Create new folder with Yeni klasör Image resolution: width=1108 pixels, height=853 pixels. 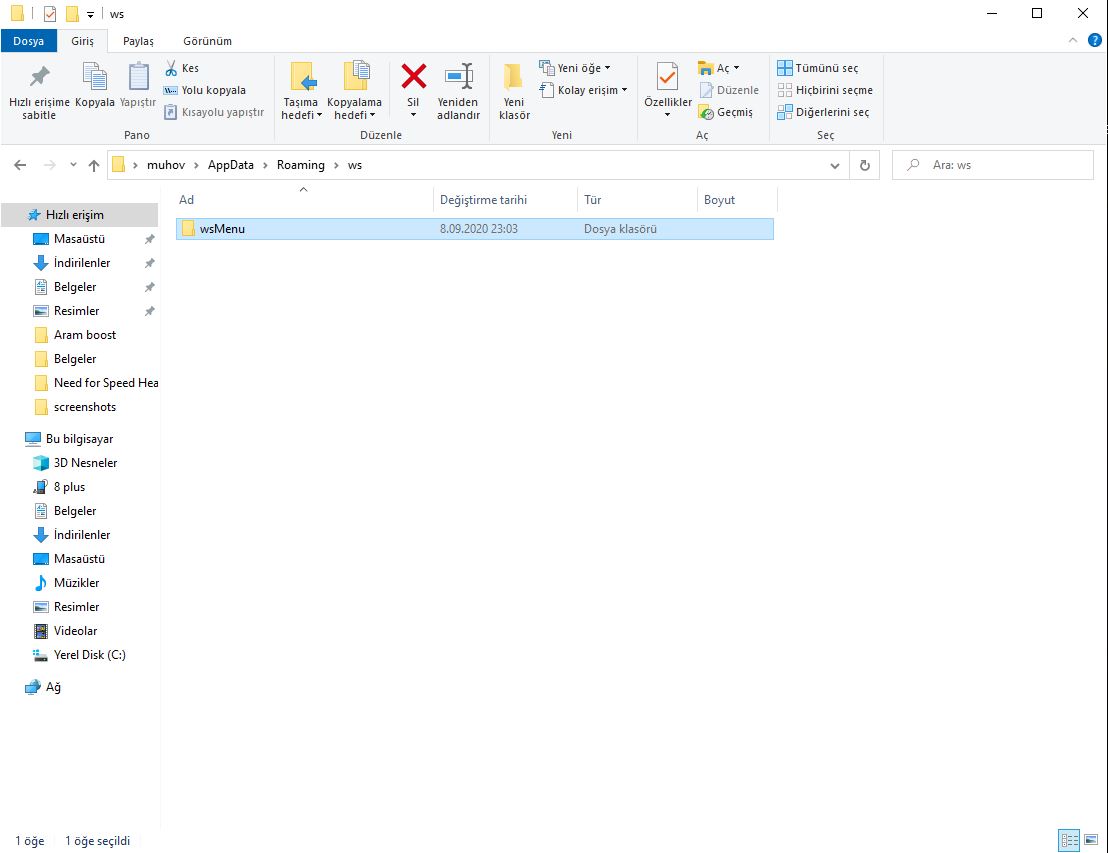click(x=514, y=92)
